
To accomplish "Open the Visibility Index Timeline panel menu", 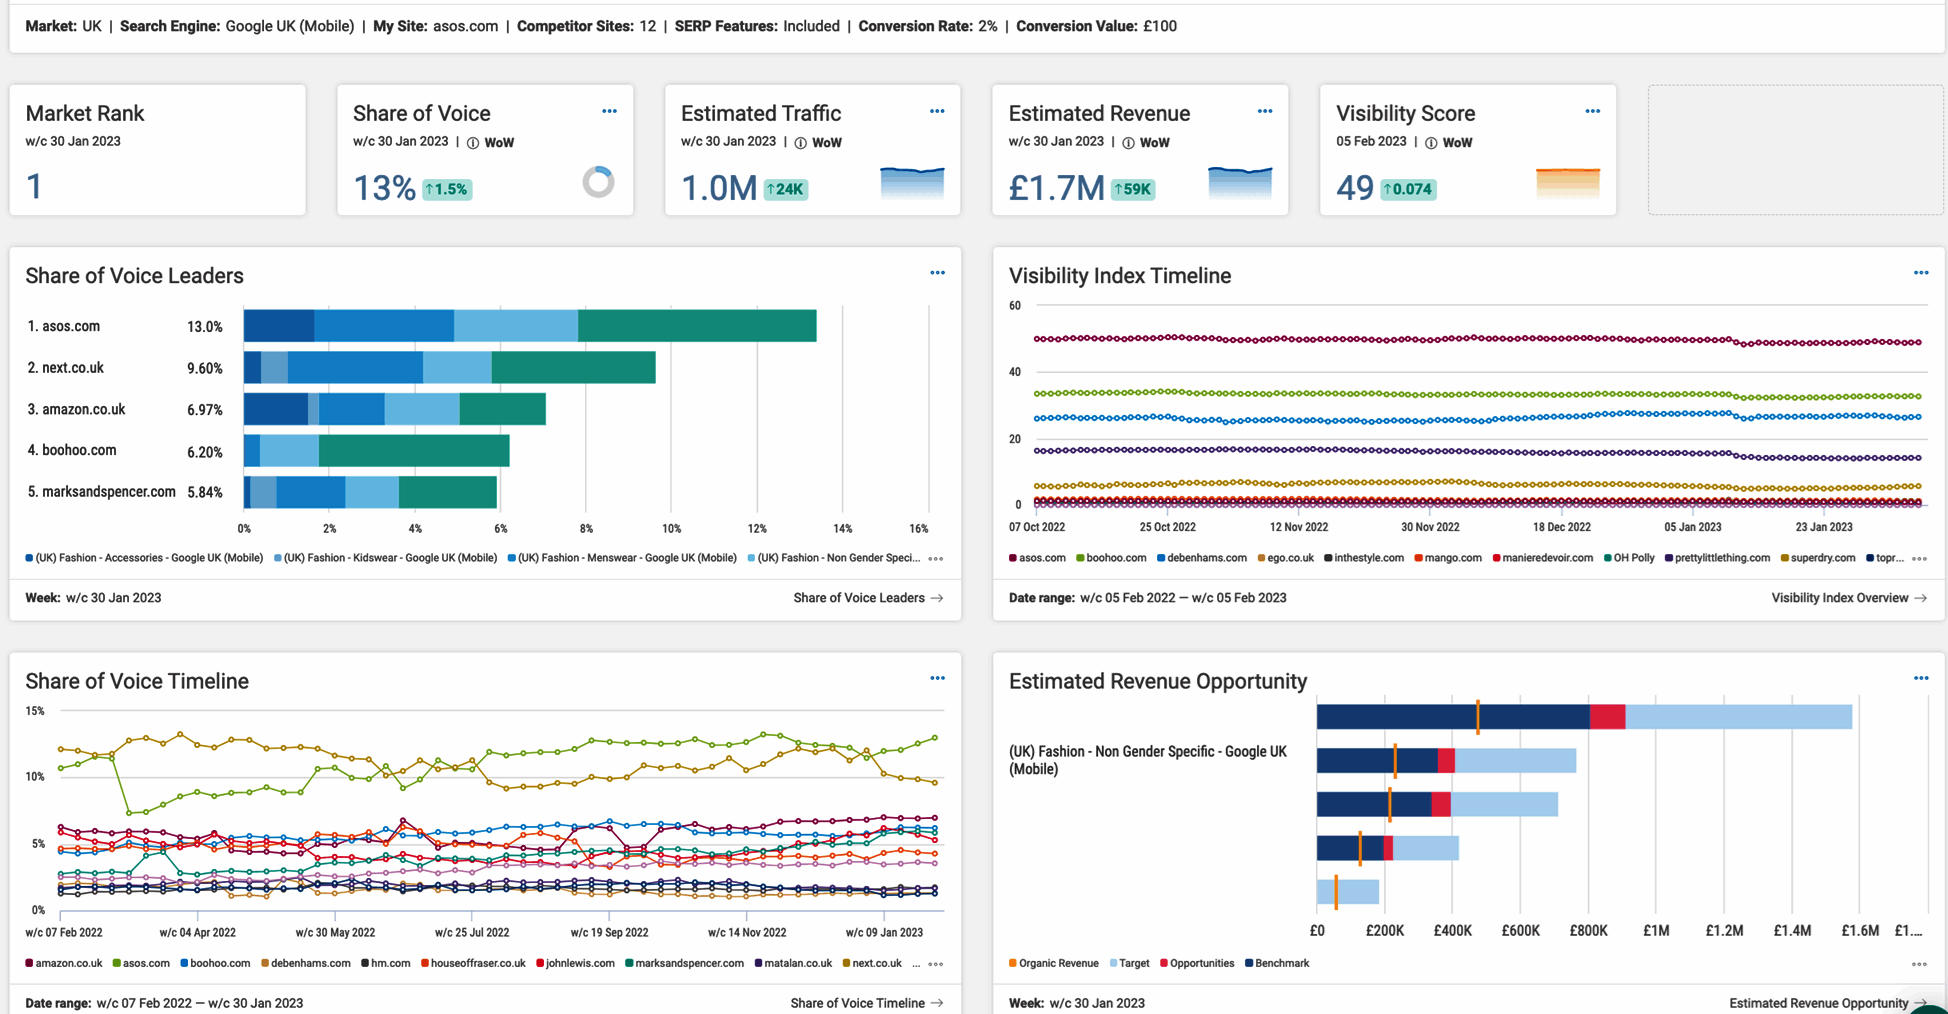I will tap(1921, 273).
